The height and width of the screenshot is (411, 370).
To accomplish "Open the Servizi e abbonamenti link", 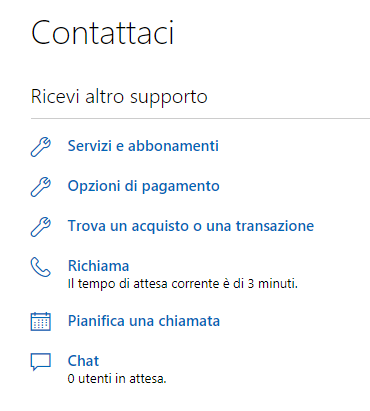I will pos(143,146).
